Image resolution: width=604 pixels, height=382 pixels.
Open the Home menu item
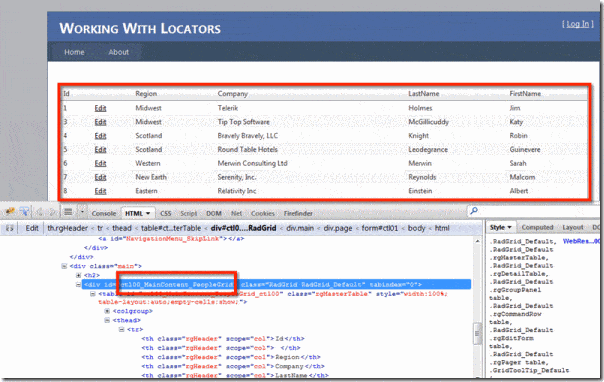pyautogui.click(x=74, y=52)
